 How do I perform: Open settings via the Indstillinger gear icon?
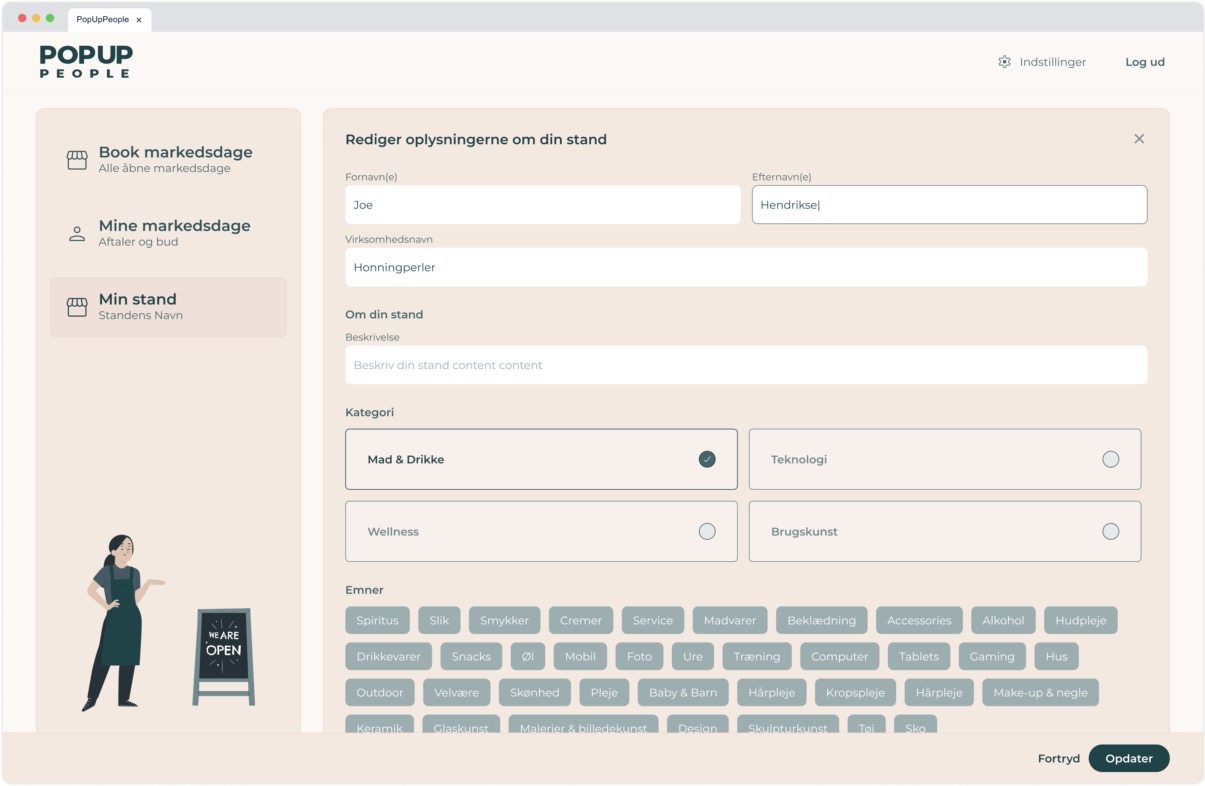point(1004,61)
